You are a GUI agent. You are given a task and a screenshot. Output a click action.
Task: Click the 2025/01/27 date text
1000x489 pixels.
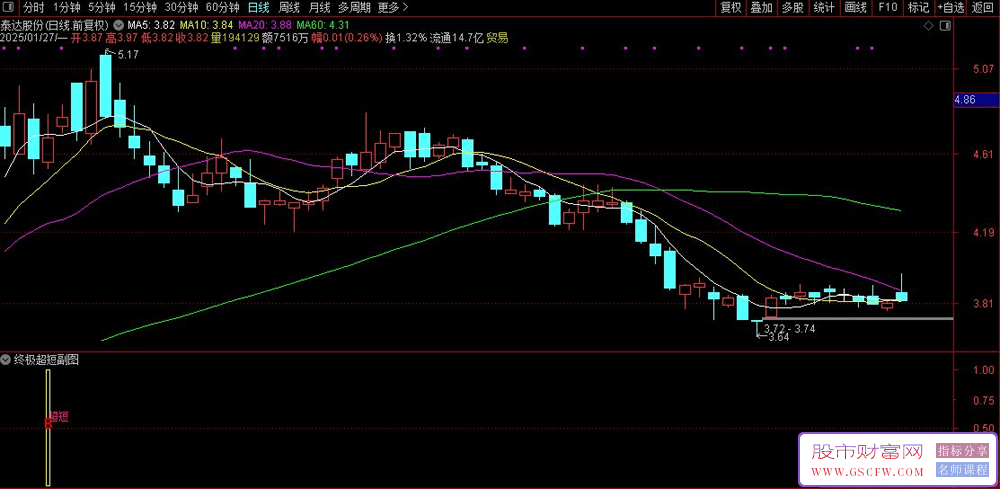click(27, 38)
